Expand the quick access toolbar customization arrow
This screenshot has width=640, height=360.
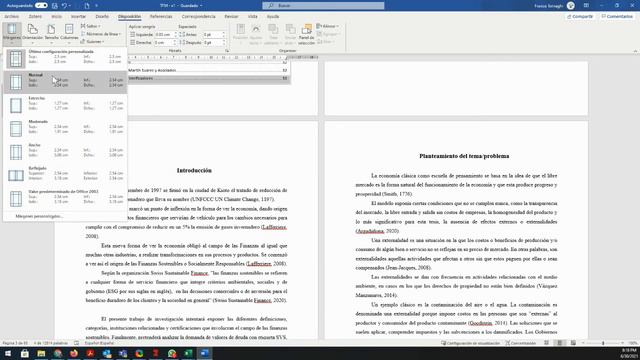pos(97,6)
